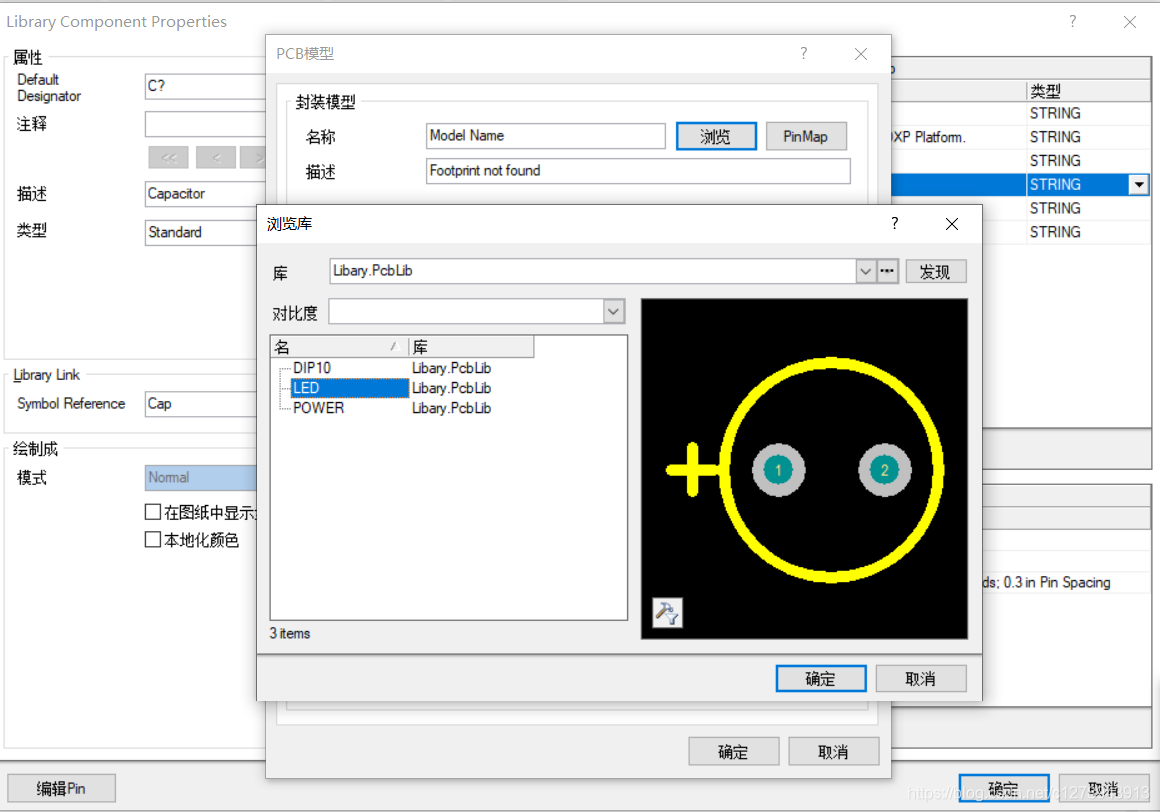Click pad 2 in the LED footprint preview
This screenshot has width=1160, height=812.
(884, 470)
